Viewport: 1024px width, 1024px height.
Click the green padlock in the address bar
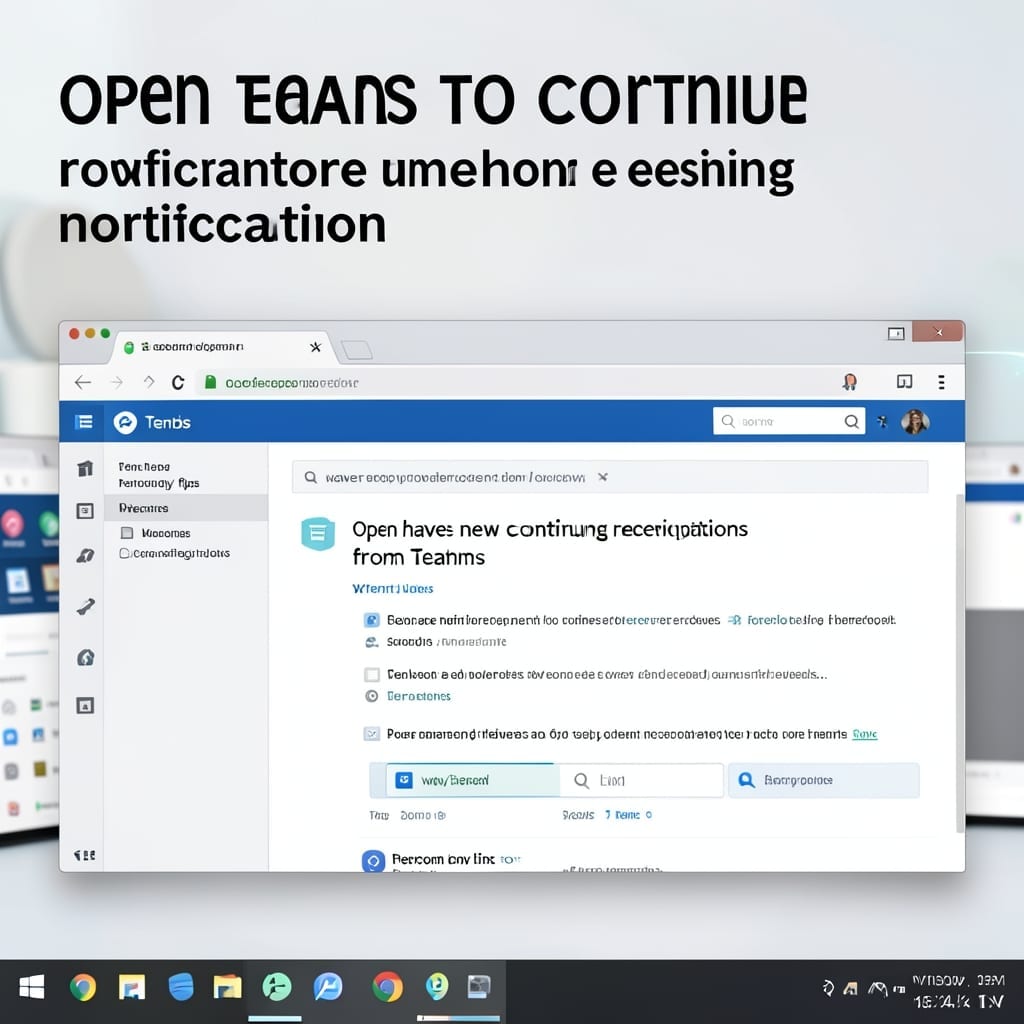click(x=210, y=382)
